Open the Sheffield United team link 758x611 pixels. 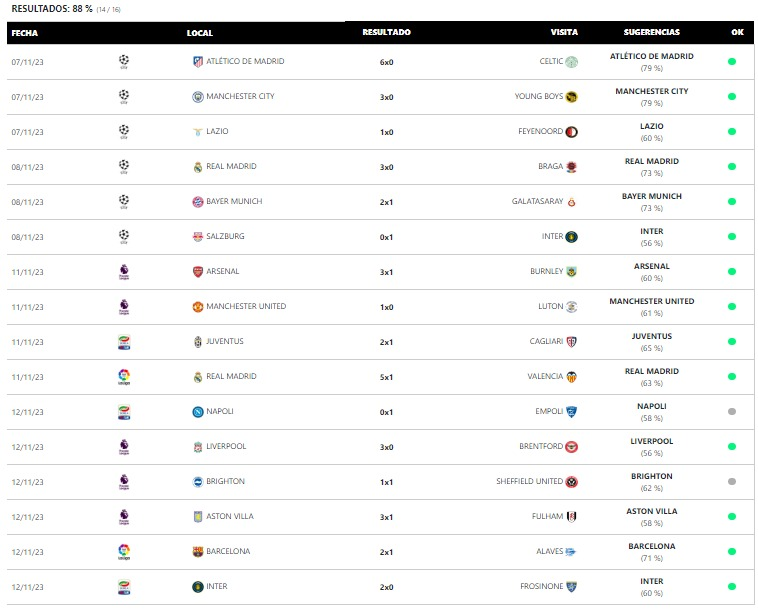pyautogui.click(x=529, y=481)
